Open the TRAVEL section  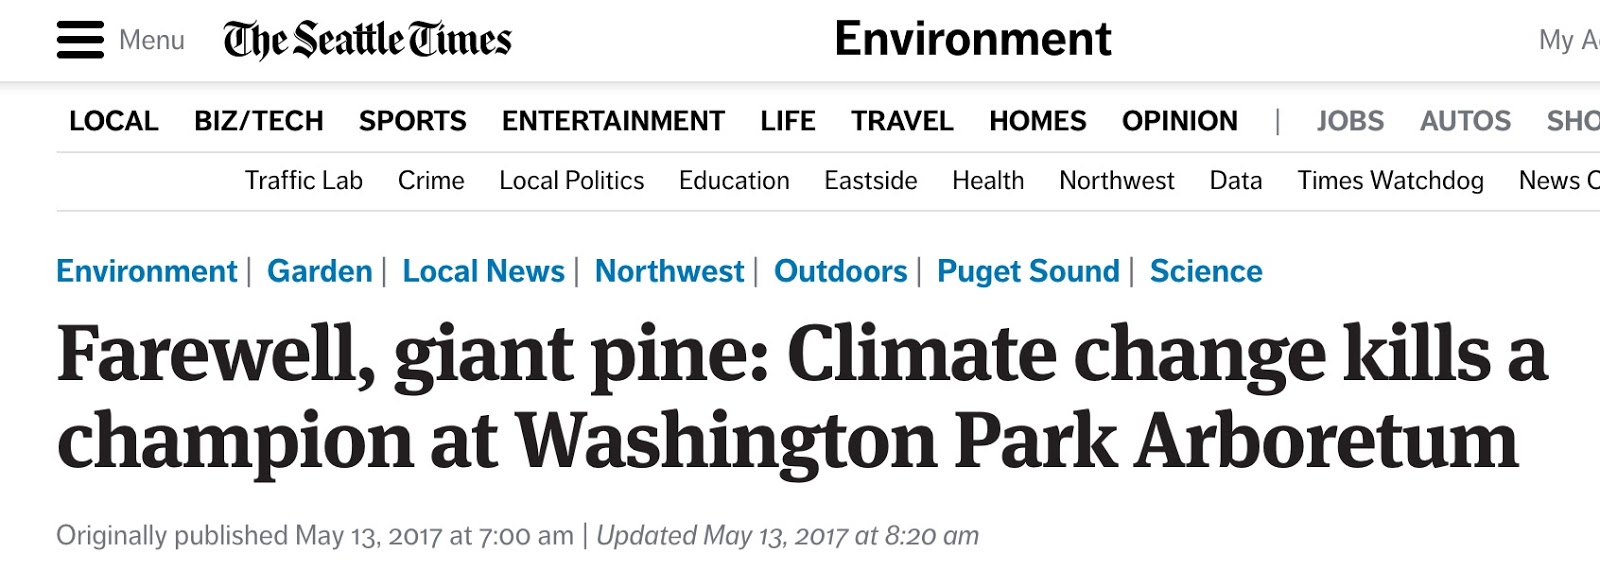901,121
